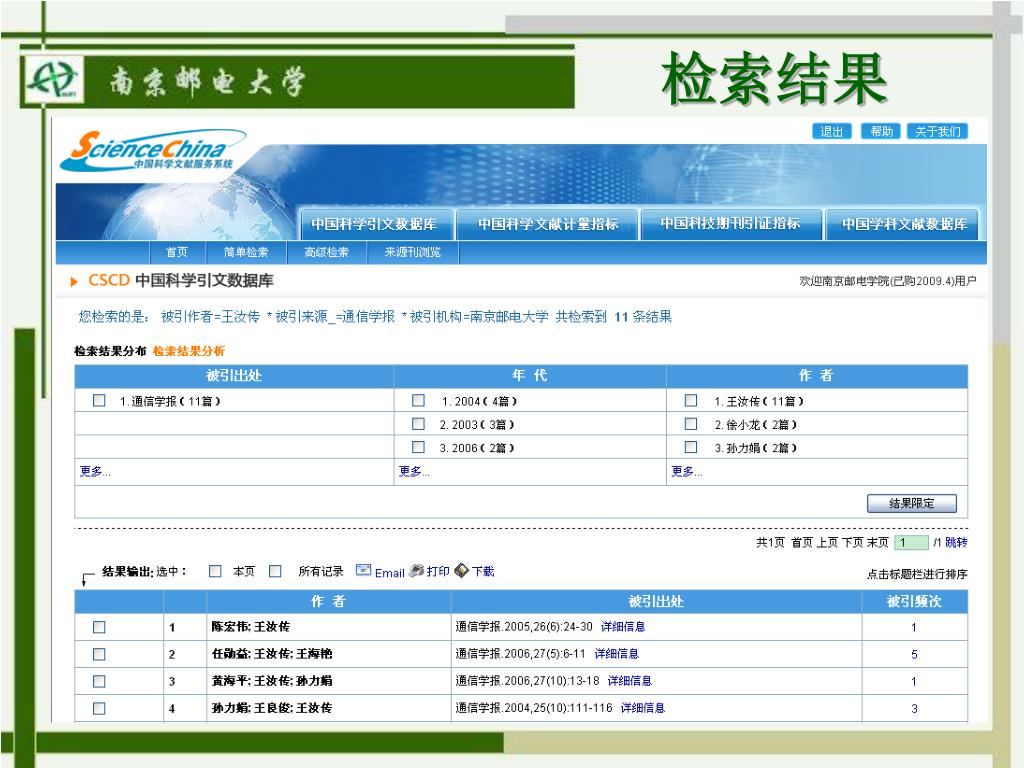Sort by the 被引频次 column header
The width and height of the screenshot is (1024, 768).
coord(913,601)
